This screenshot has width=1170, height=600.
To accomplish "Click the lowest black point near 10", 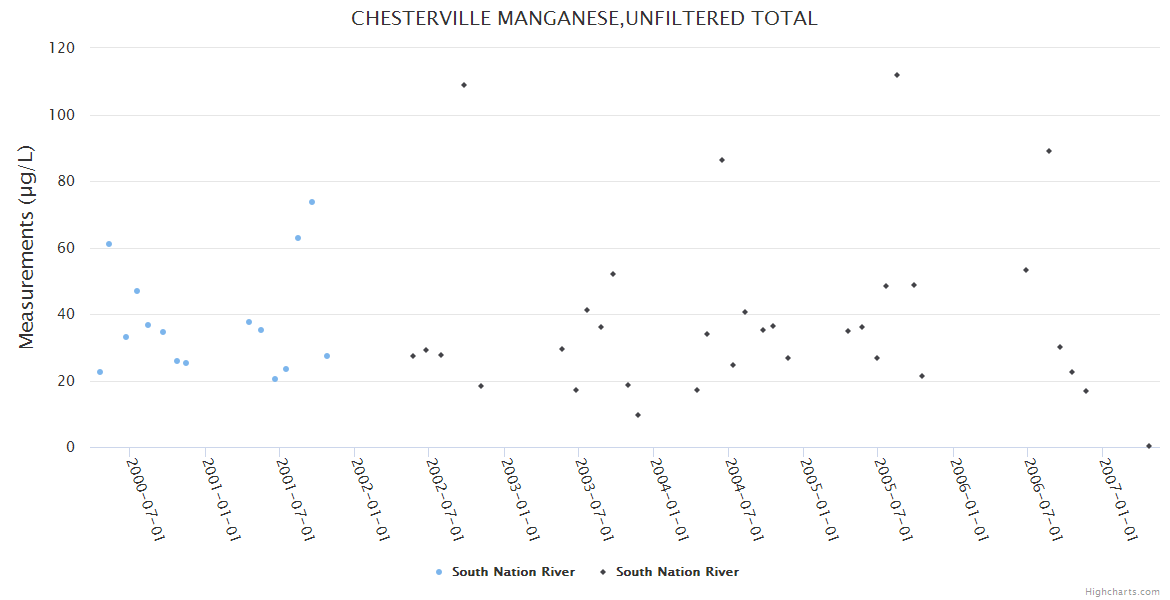I will 638,415.
